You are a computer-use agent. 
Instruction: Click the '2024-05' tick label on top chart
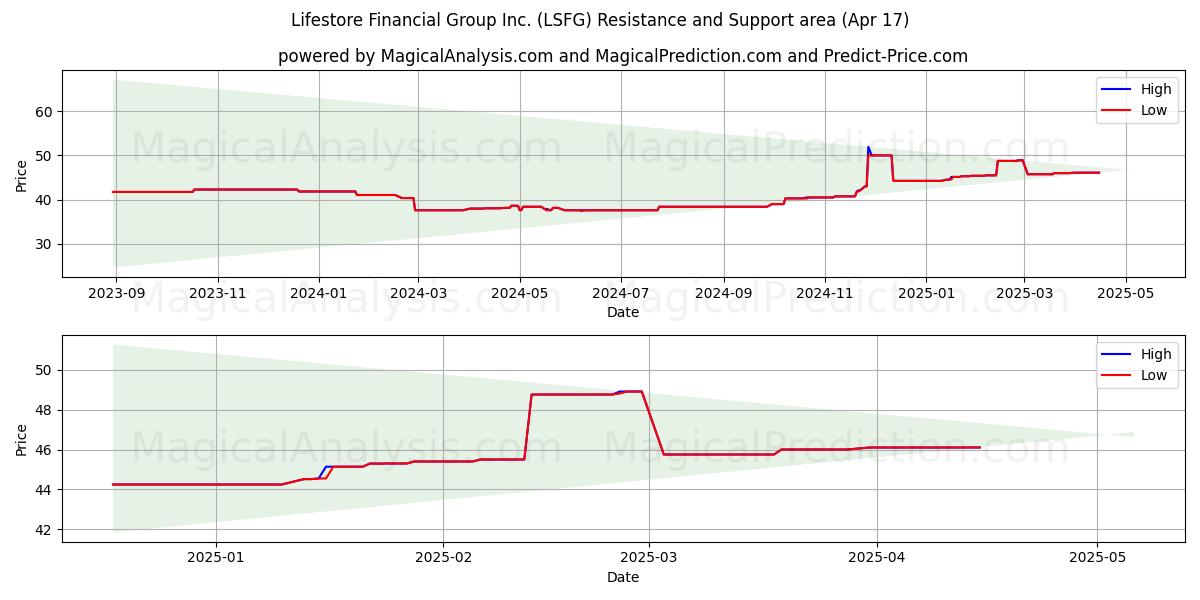(x=520, y=295)
